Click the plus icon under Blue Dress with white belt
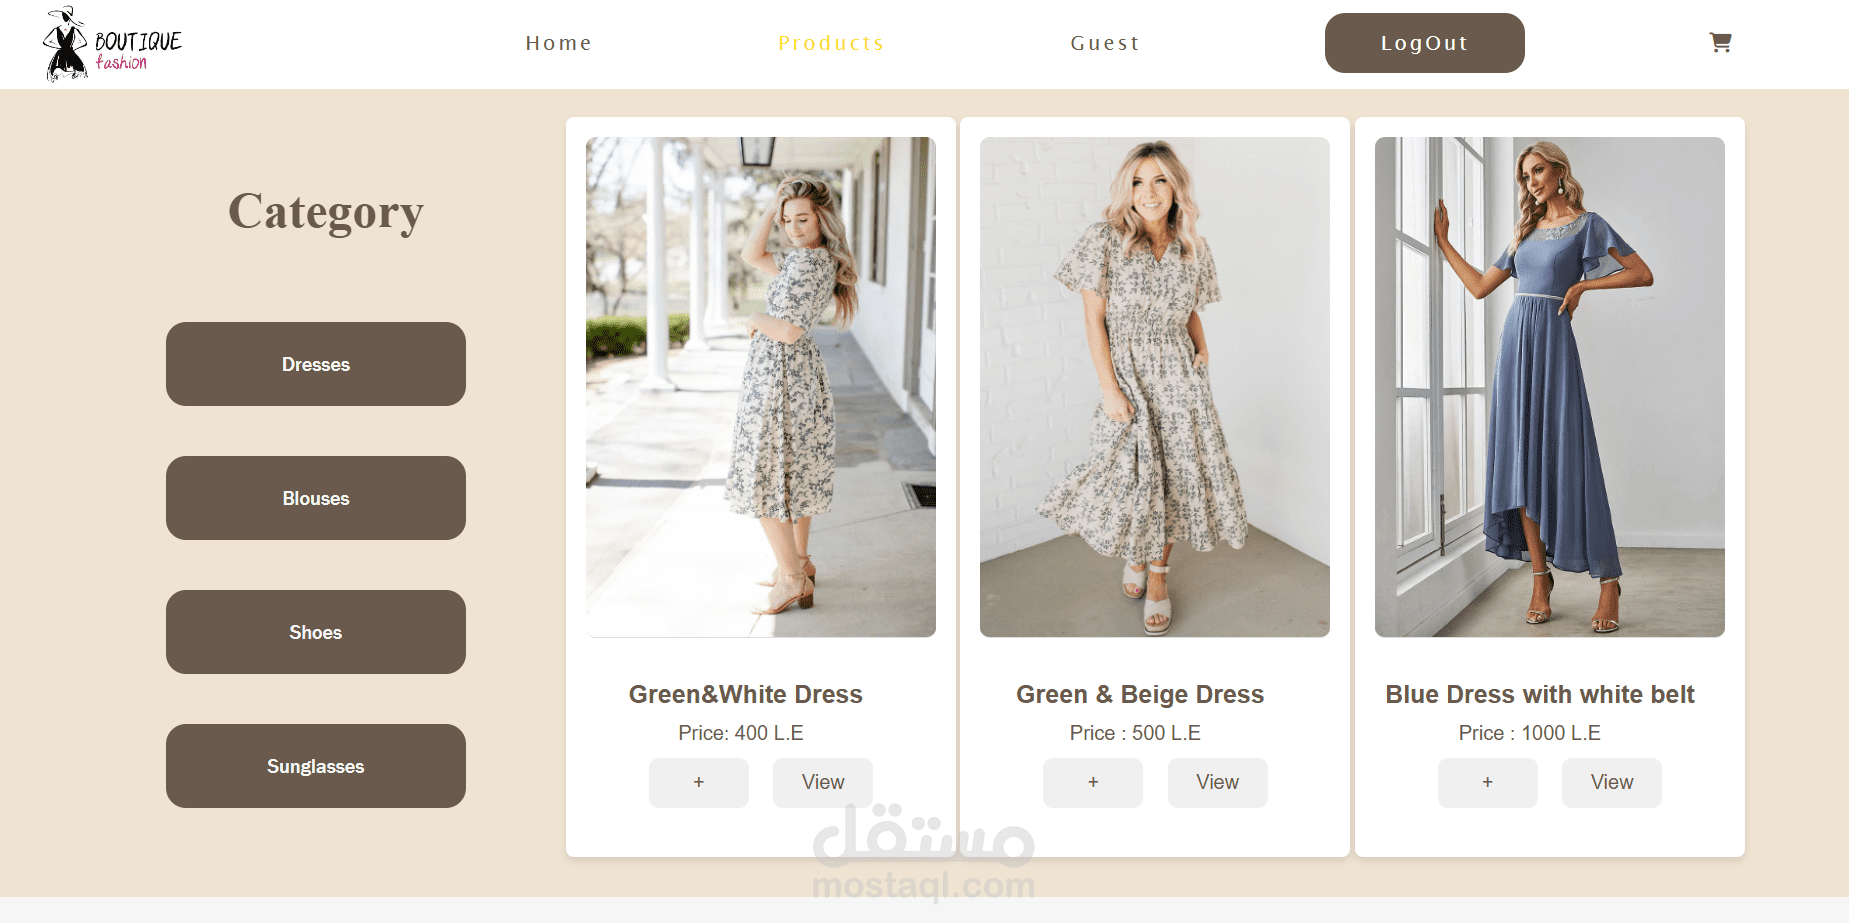 coord(1487,783)
